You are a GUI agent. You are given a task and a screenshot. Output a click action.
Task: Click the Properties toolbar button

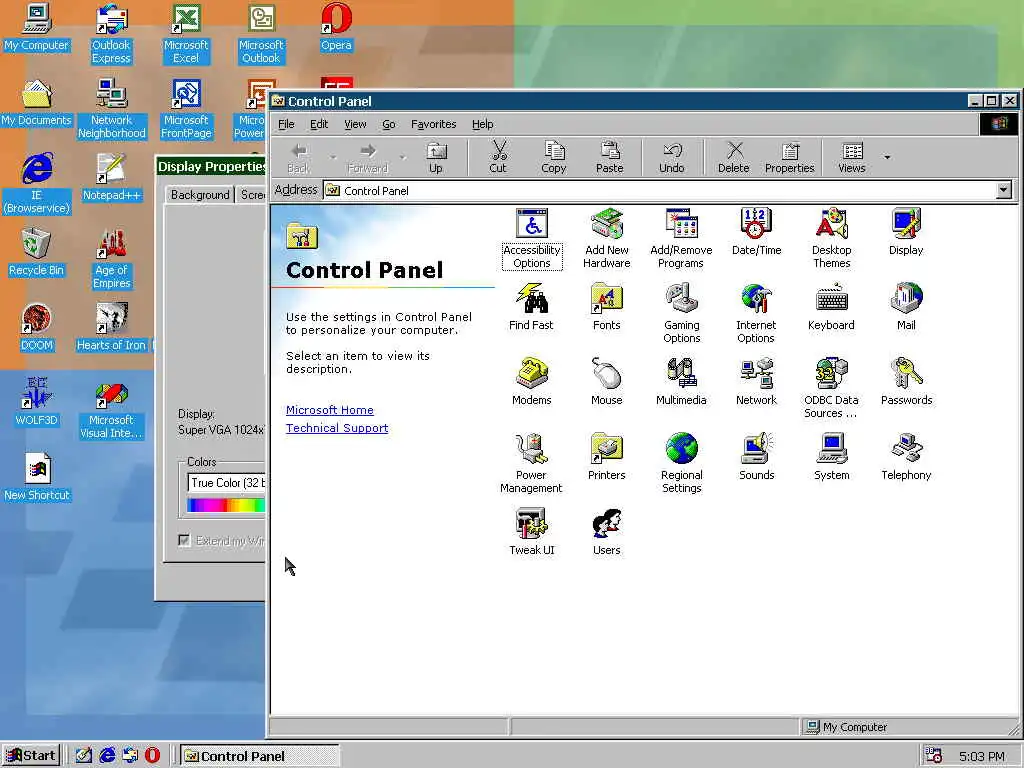pyautogui.click(x=790, y=158)
